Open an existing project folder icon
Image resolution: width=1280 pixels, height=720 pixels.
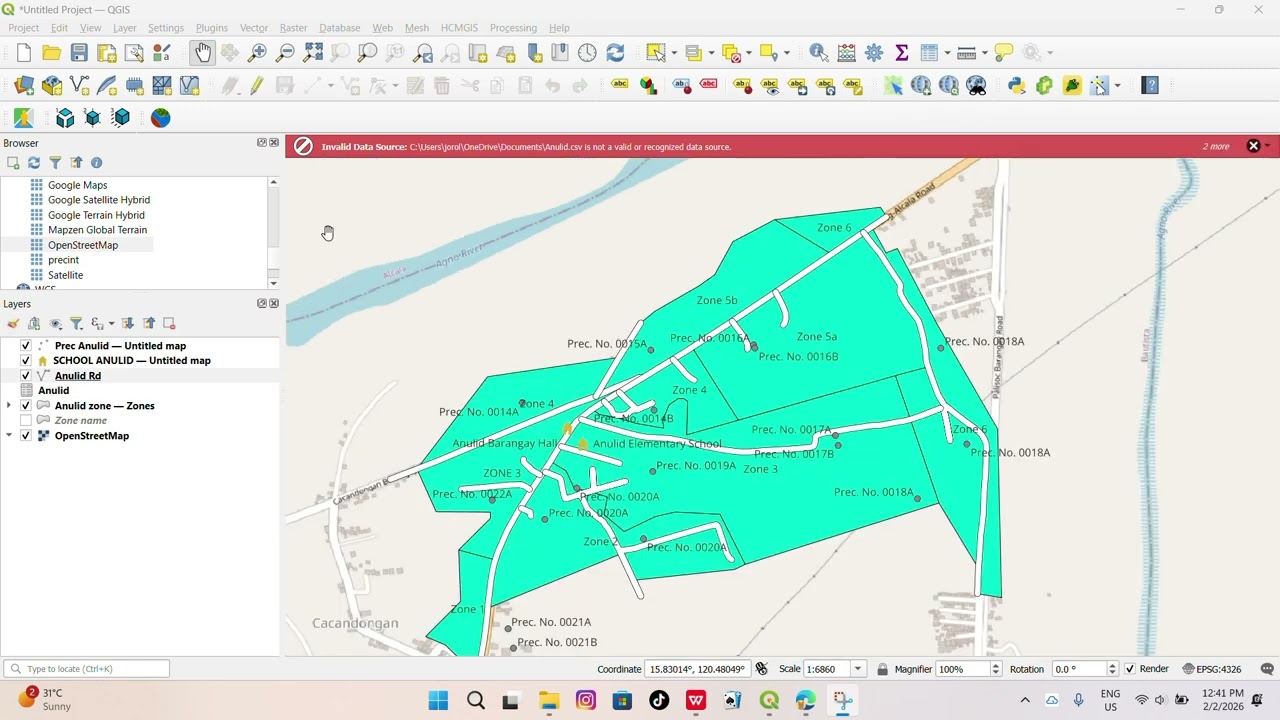click(51, 53)
